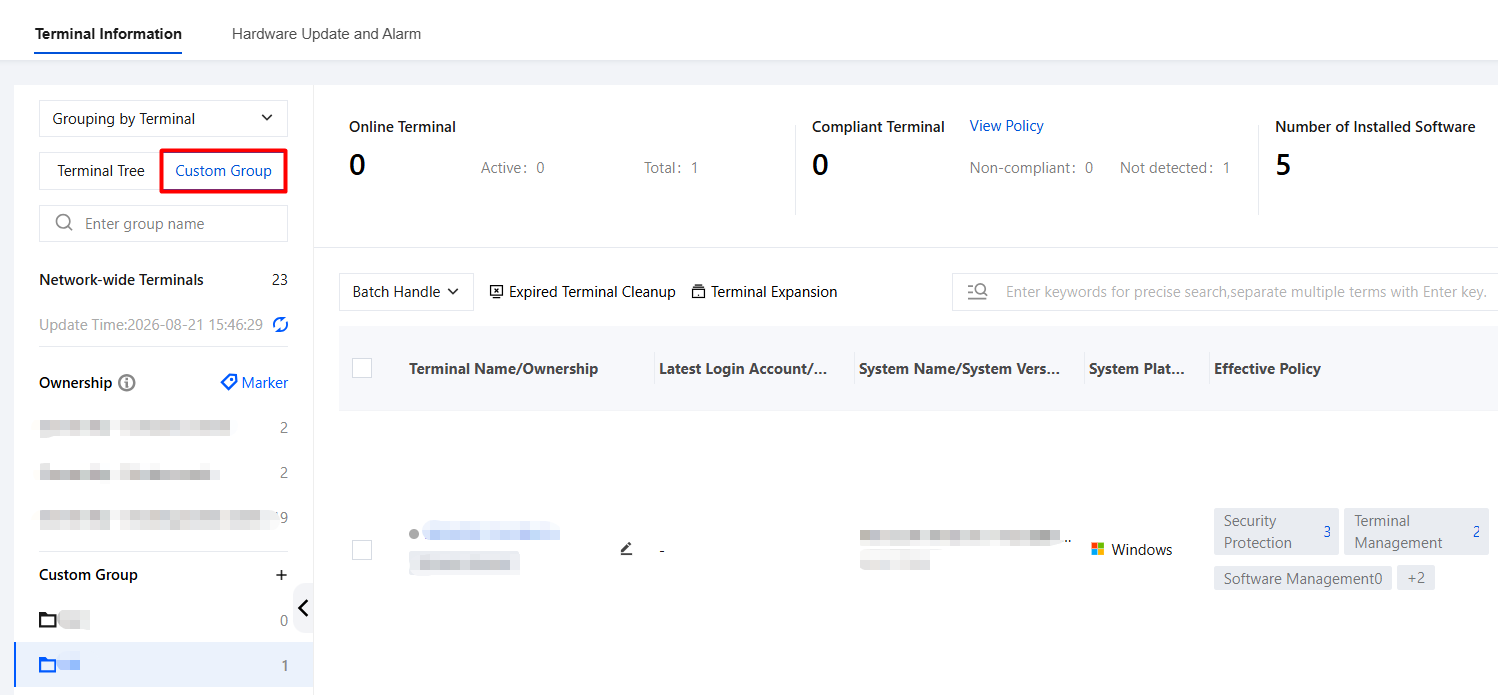Collapse the sidebar with the left chevron

click(303, 608)
